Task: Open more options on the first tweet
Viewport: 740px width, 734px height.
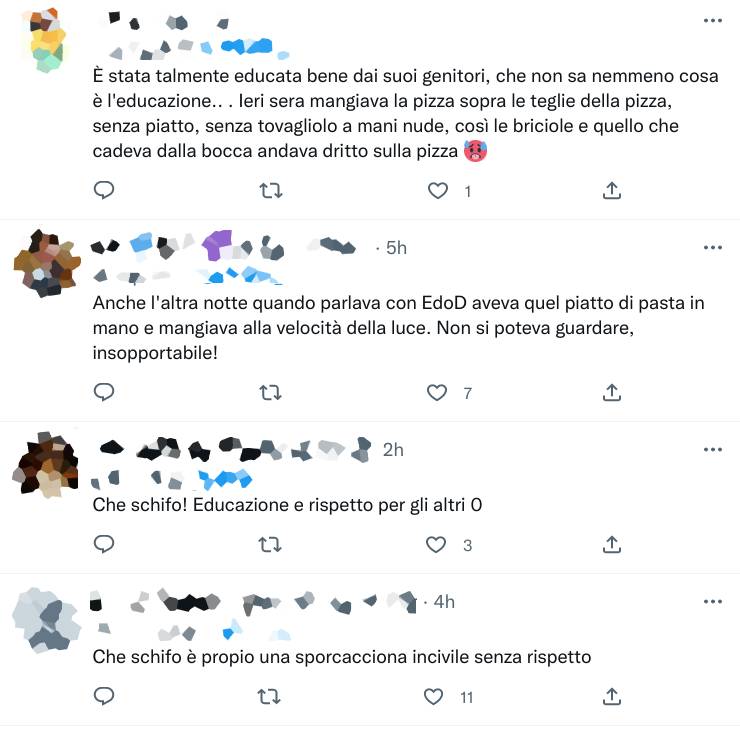Action: tap(713, 20)
